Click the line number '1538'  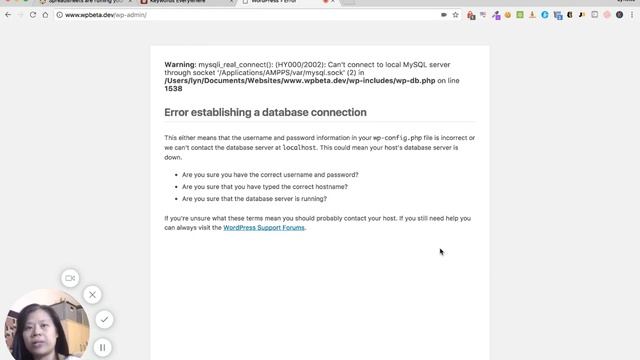173,89
